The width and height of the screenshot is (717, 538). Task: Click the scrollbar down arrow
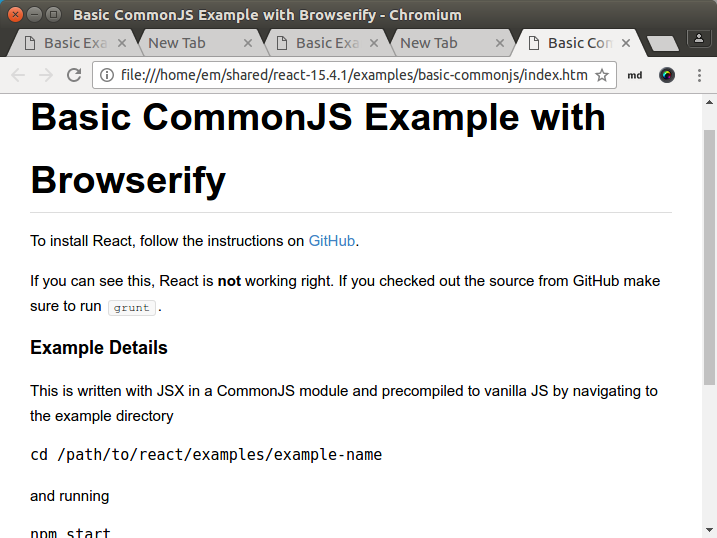709,530
